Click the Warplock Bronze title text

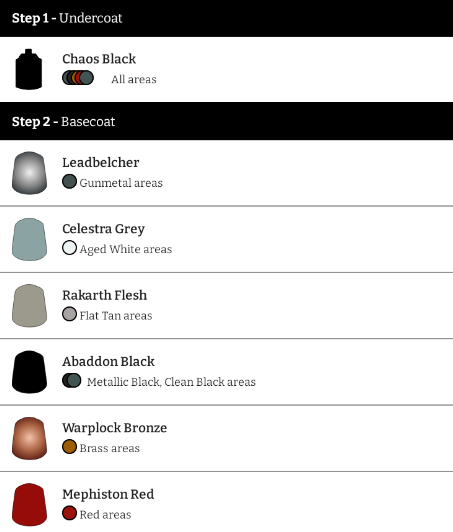[115, 428]
